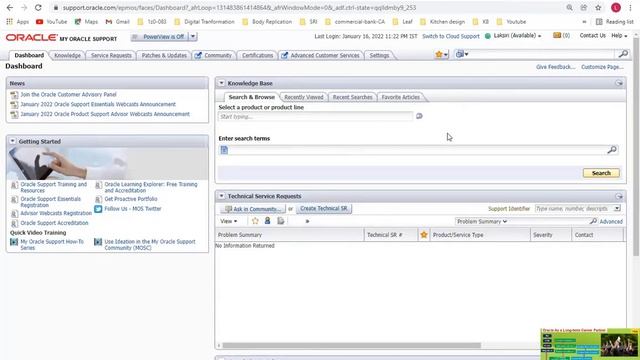Image resolution: width=640 pixels, height=360 pixels.
Task: Open the Advanced Customer Services tab
Action: (x=321, y=55)
